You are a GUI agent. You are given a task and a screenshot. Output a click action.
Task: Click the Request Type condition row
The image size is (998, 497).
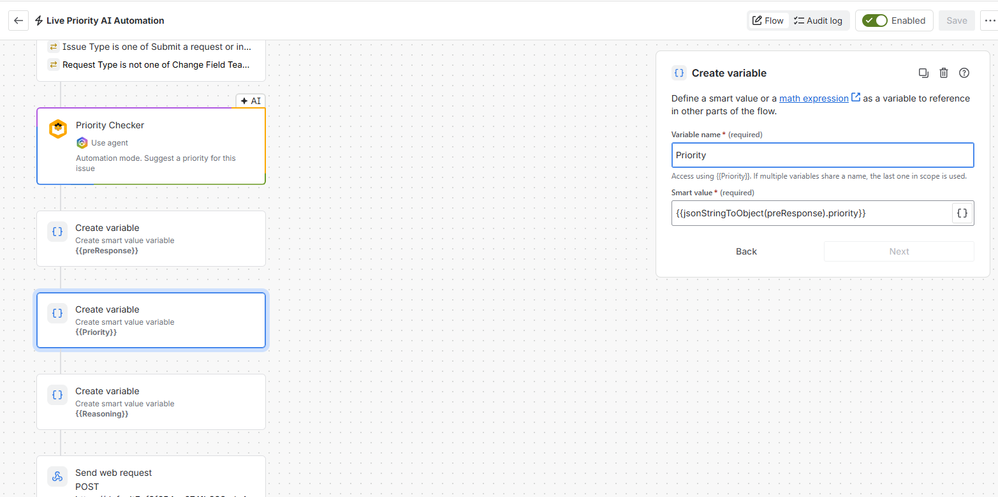pyautogui.click(x=151, y=64)
